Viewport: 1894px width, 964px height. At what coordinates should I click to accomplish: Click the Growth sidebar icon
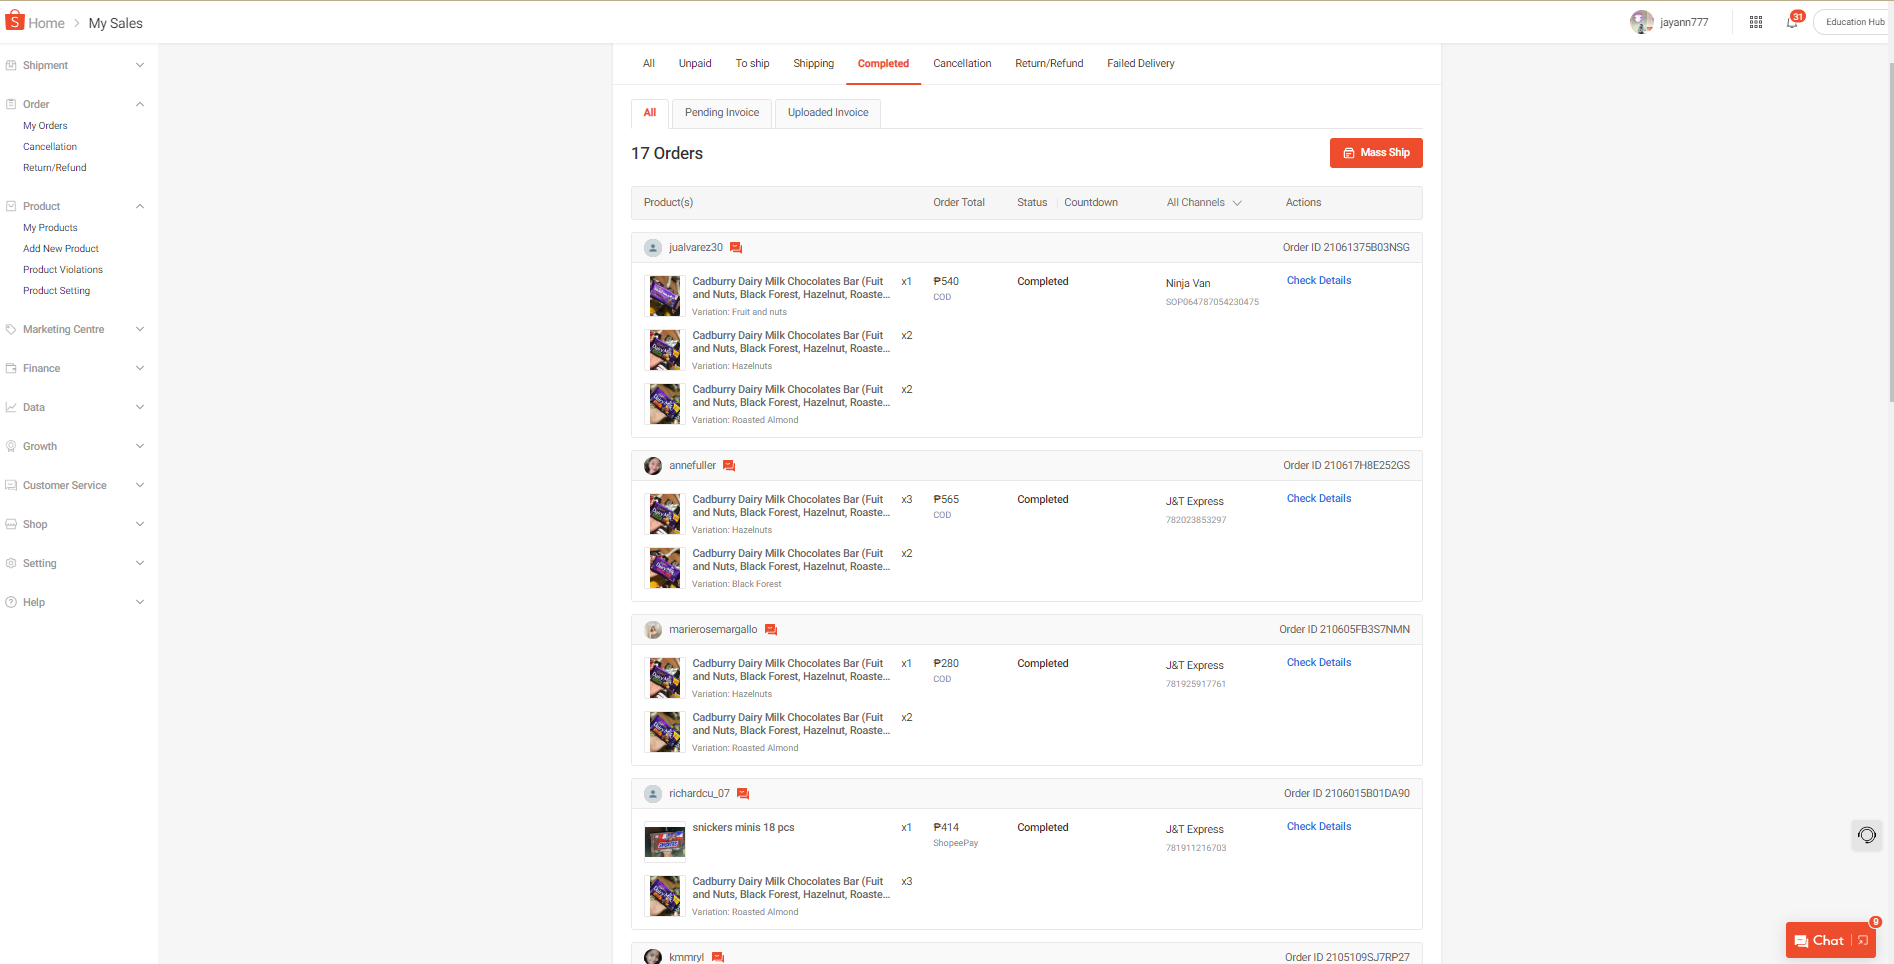pos(11,447)
